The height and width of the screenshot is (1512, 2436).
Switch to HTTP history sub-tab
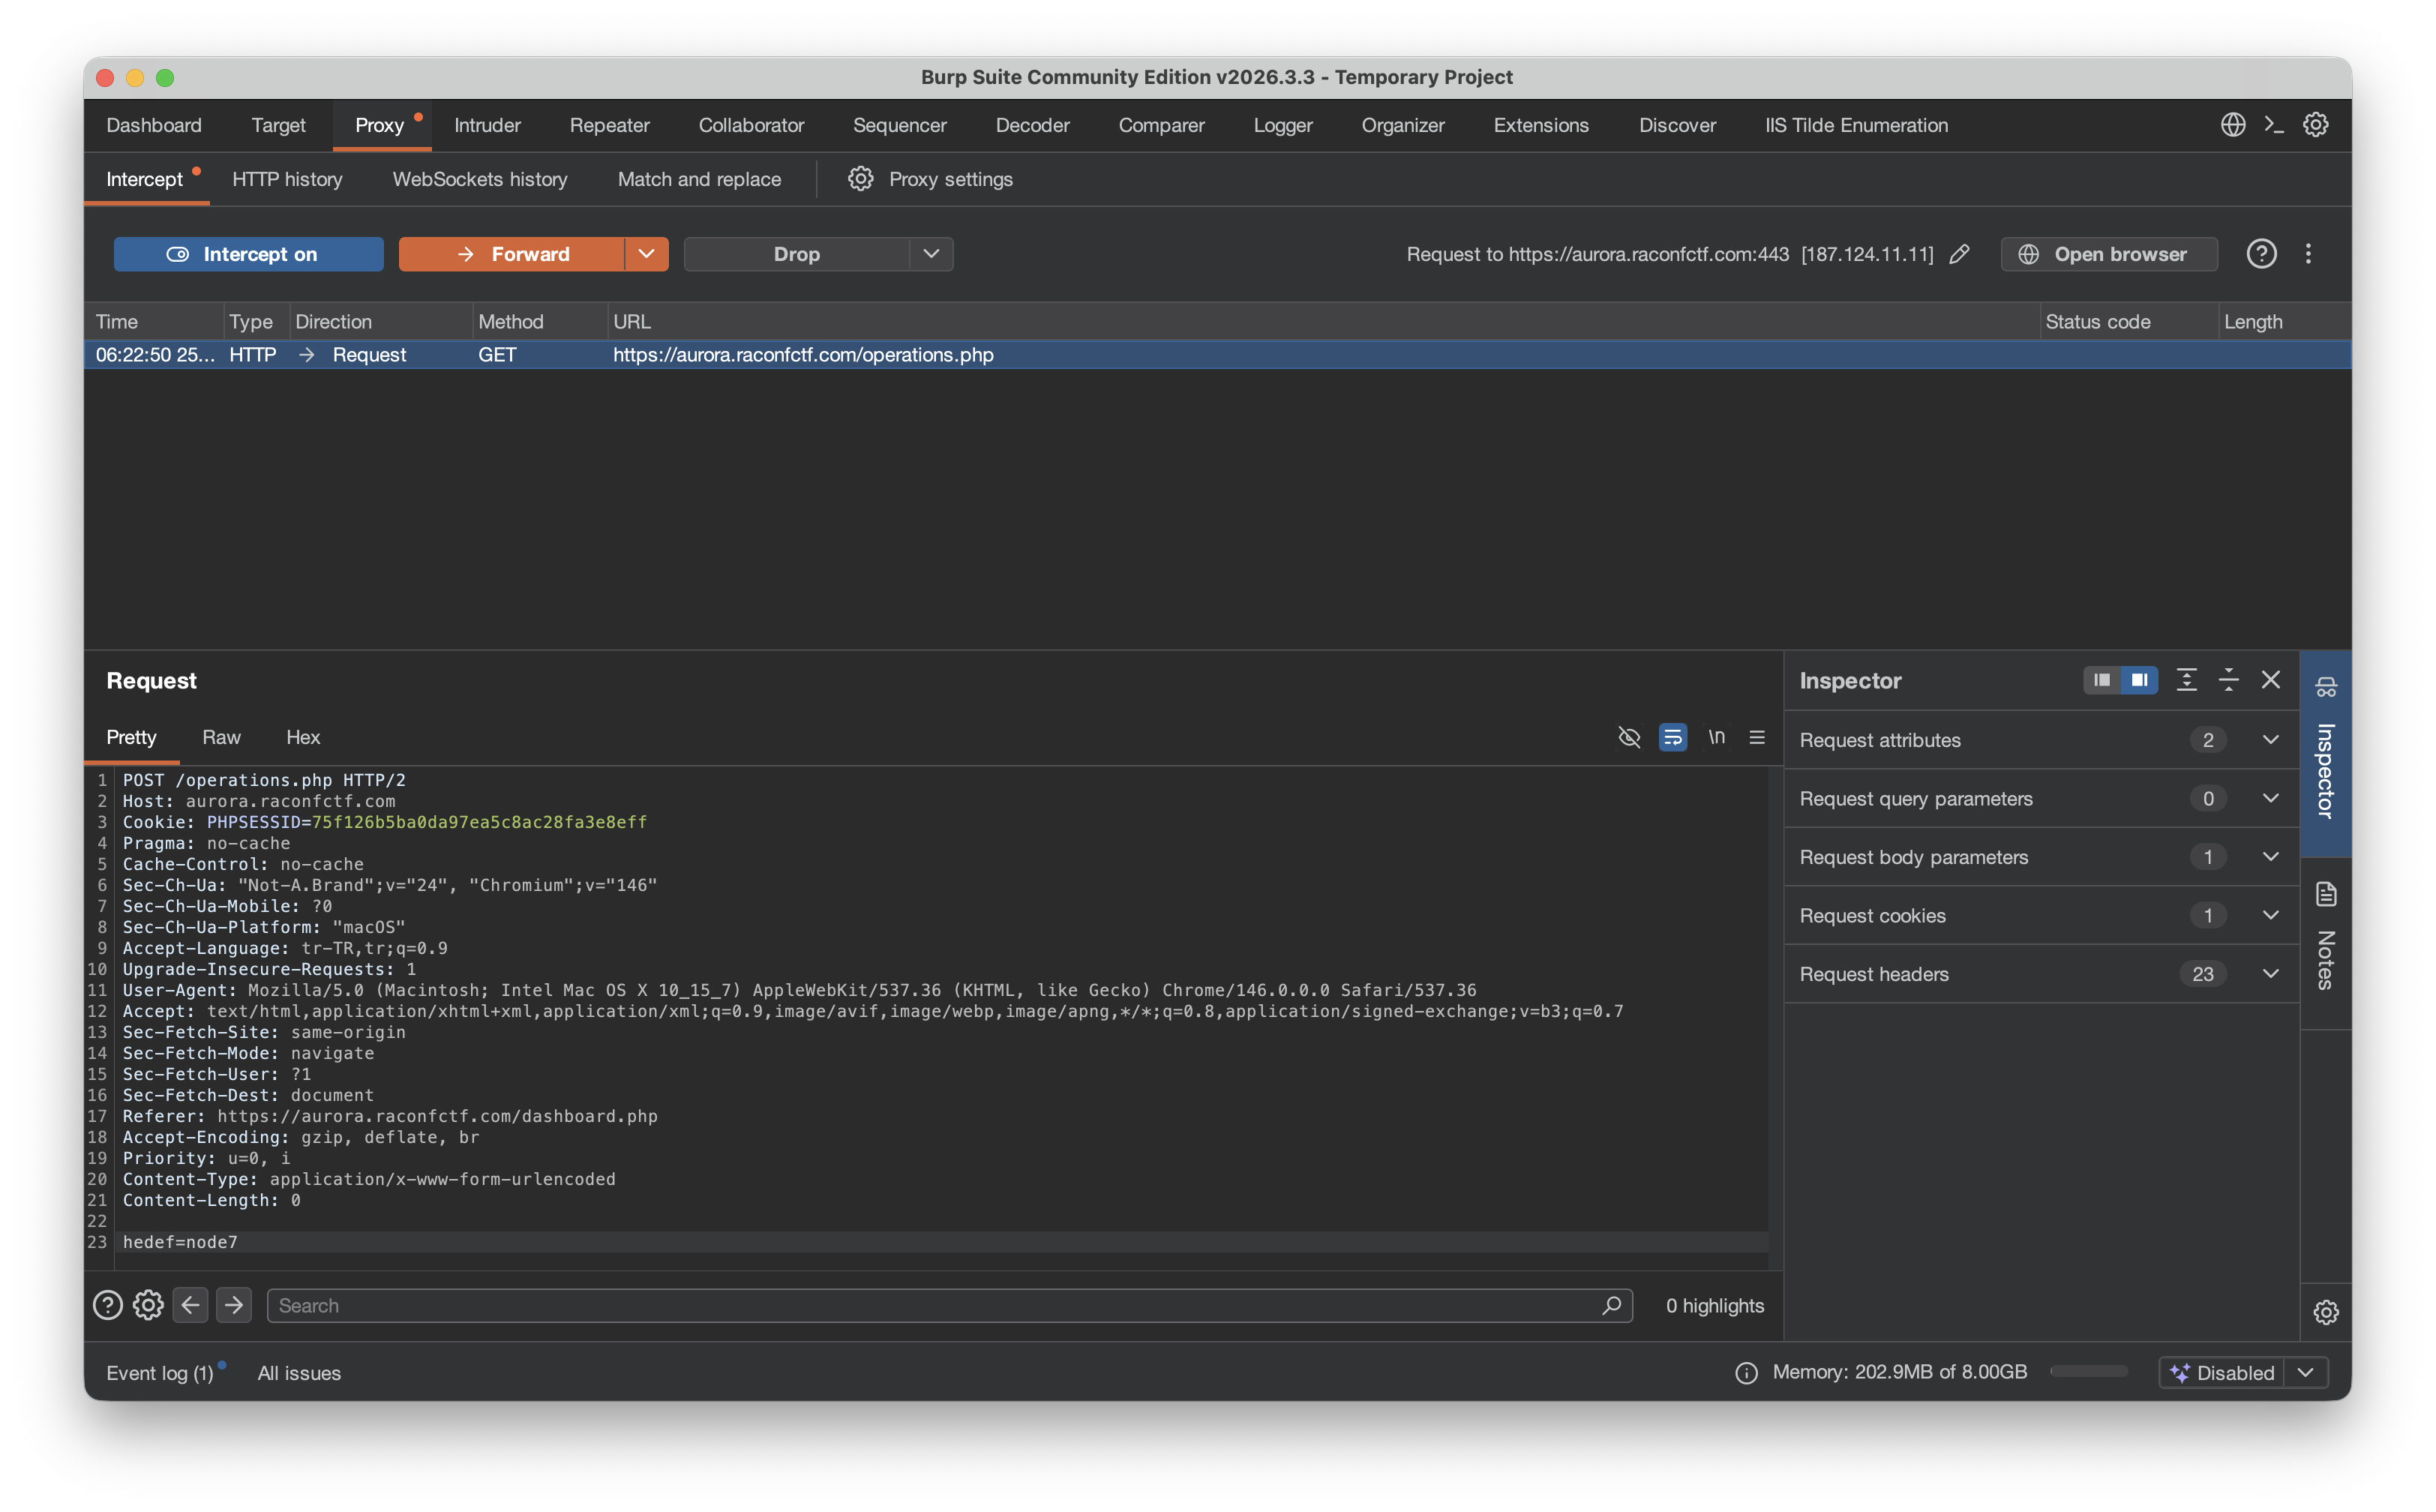pos(287,179)
